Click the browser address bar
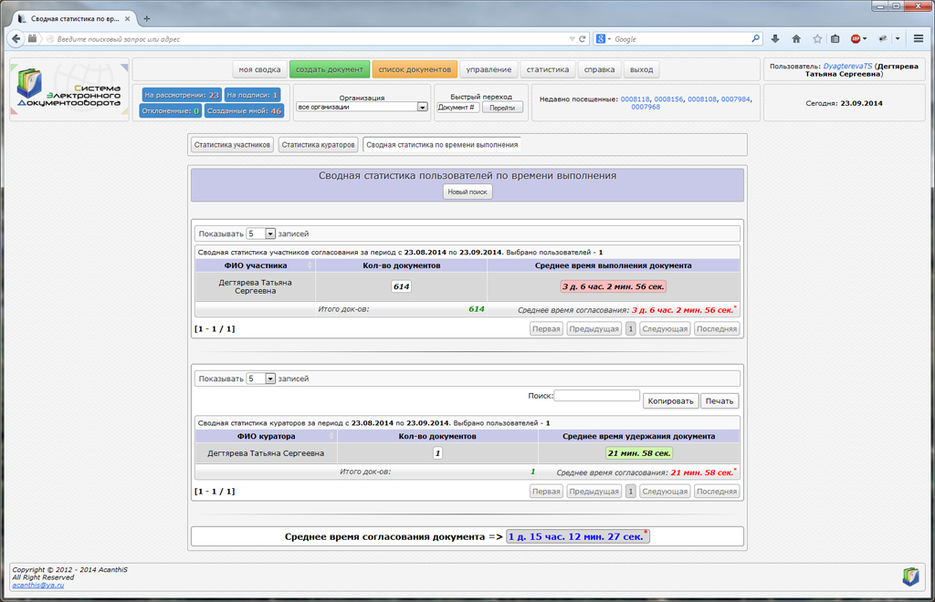The image size is (935, 602). point(310,39)
